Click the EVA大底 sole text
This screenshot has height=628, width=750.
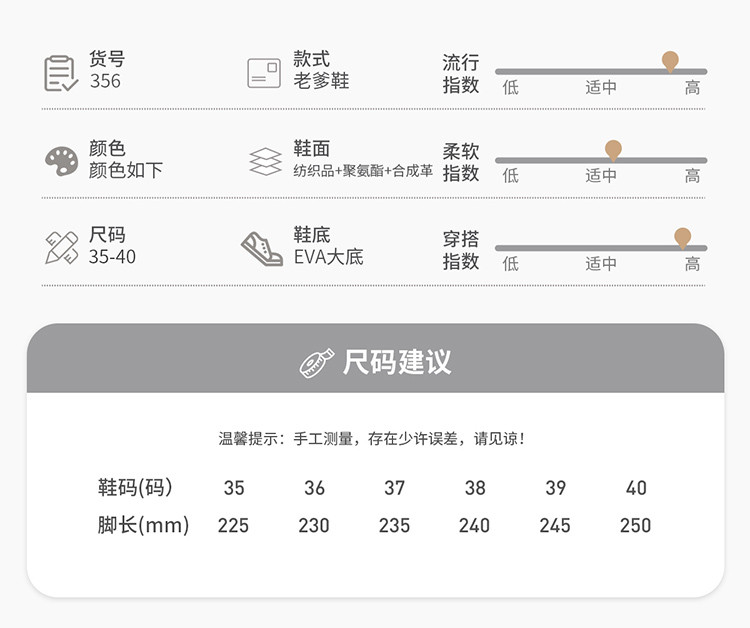click(328, 257)
